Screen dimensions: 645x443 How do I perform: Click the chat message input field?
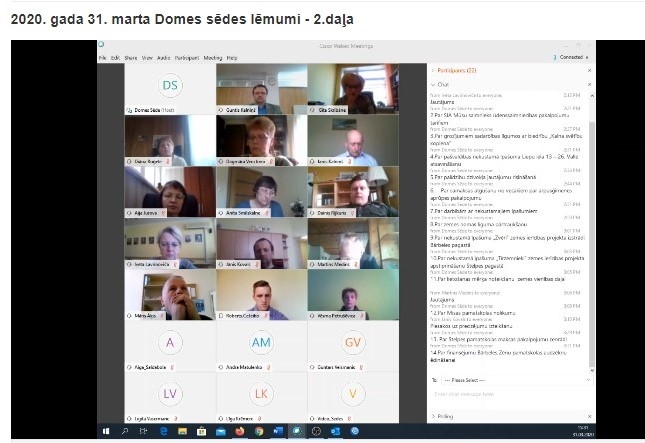(511, 394)
